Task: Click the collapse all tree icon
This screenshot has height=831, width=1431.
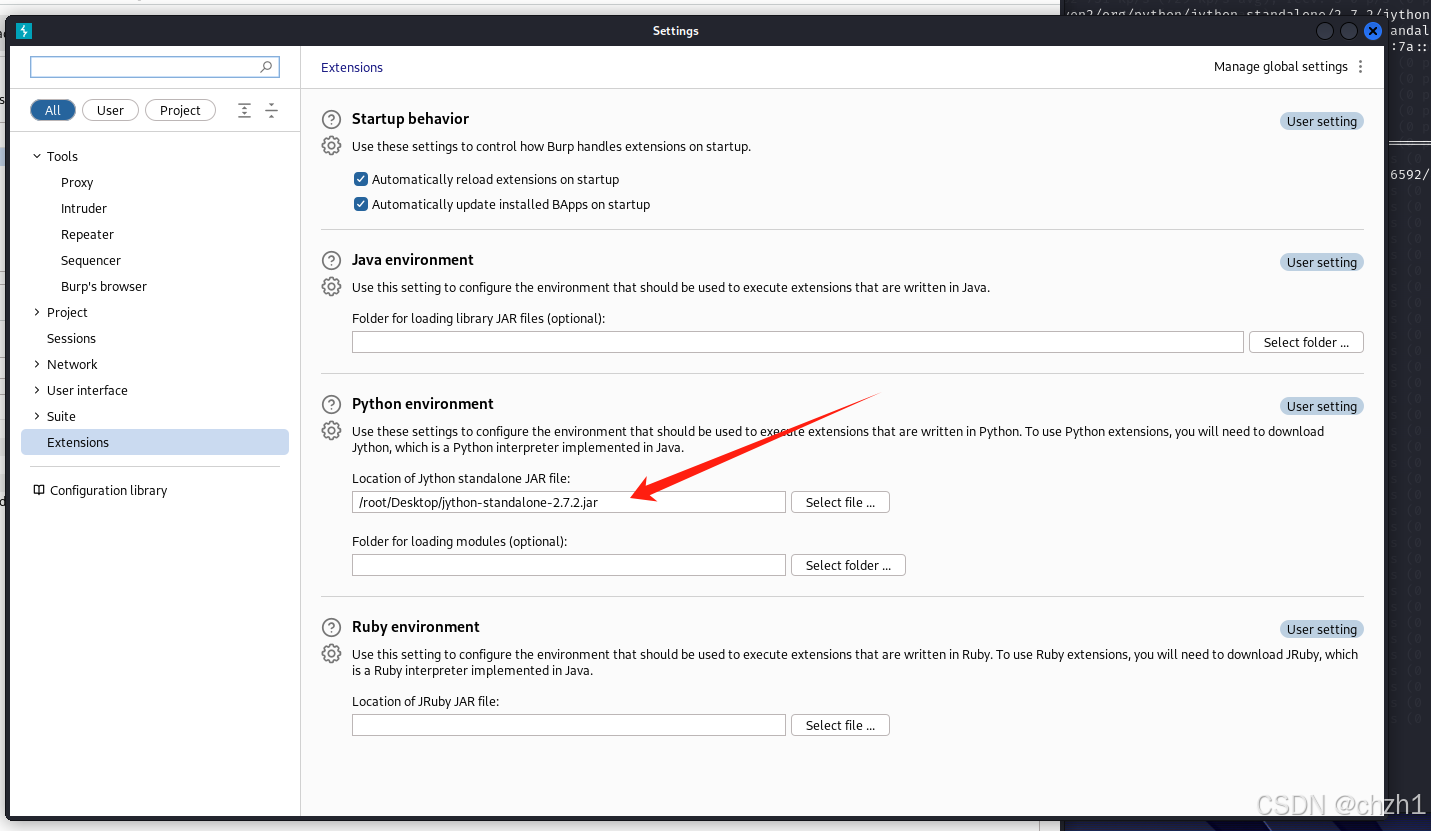Action: [x=271, y=110]
